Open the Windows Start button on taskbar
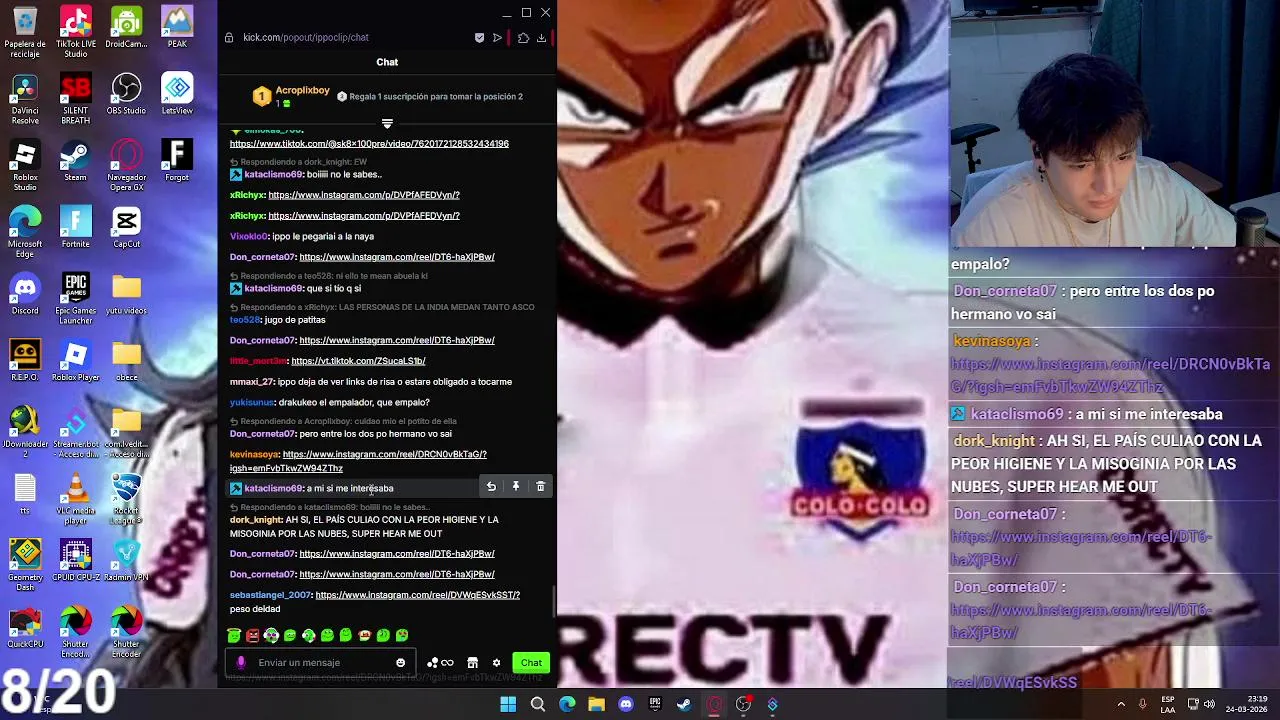This screenshot has width=1280, height=720. (508, 704)
